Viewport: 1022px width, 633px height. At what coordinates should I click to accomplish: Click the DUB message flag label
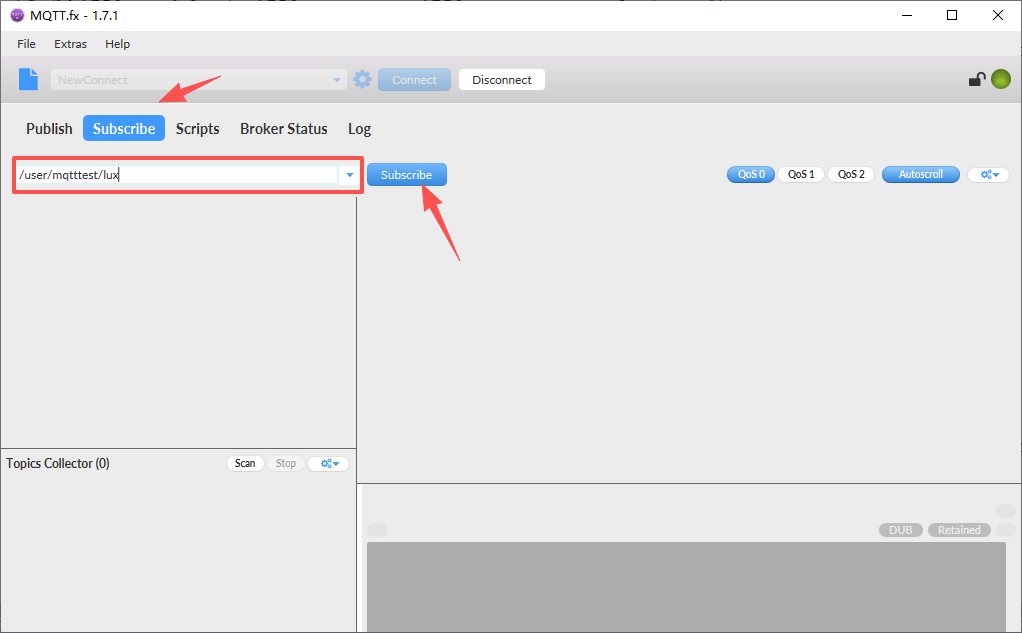point(901,530)
